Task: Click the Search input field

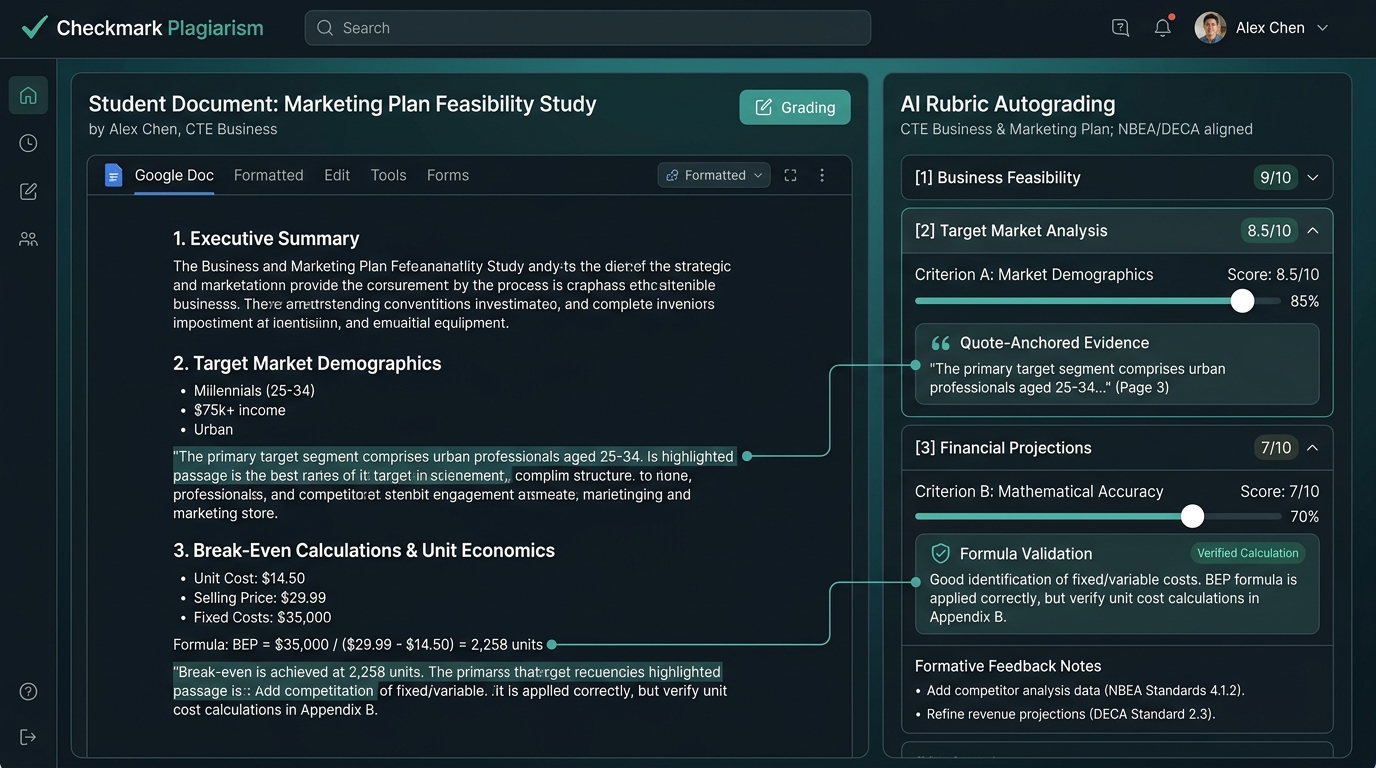Action: pos(588,28)
